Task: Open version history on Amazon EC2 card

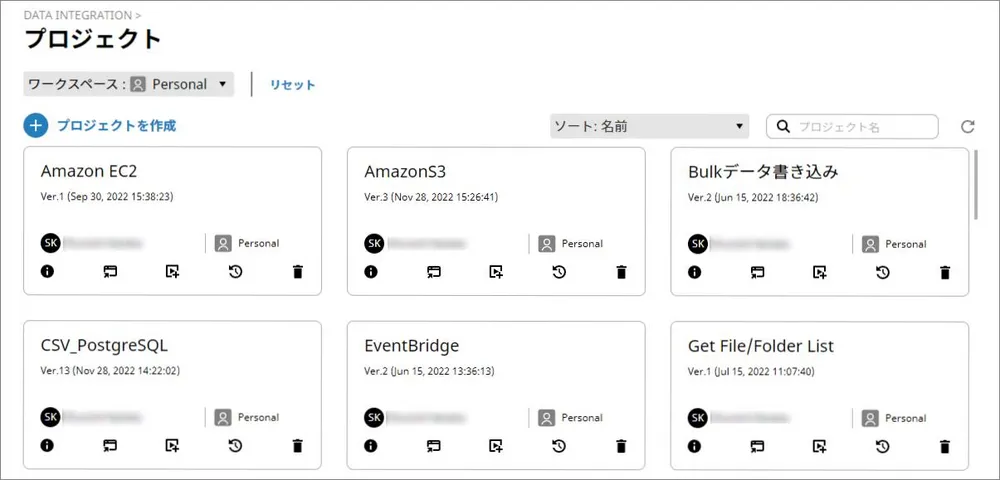Action: coord(235,272)
